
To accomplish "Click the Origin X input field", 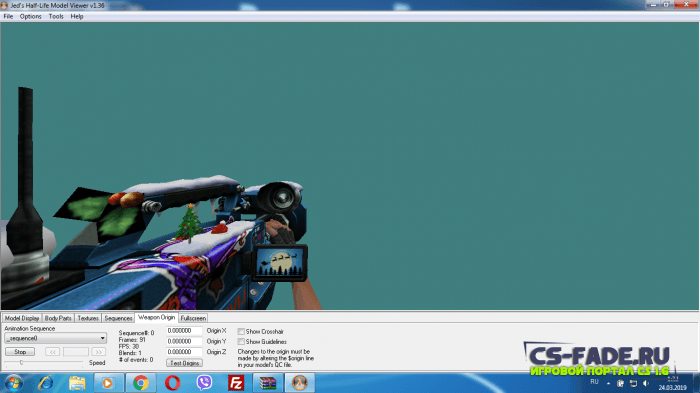I will 184,331.
